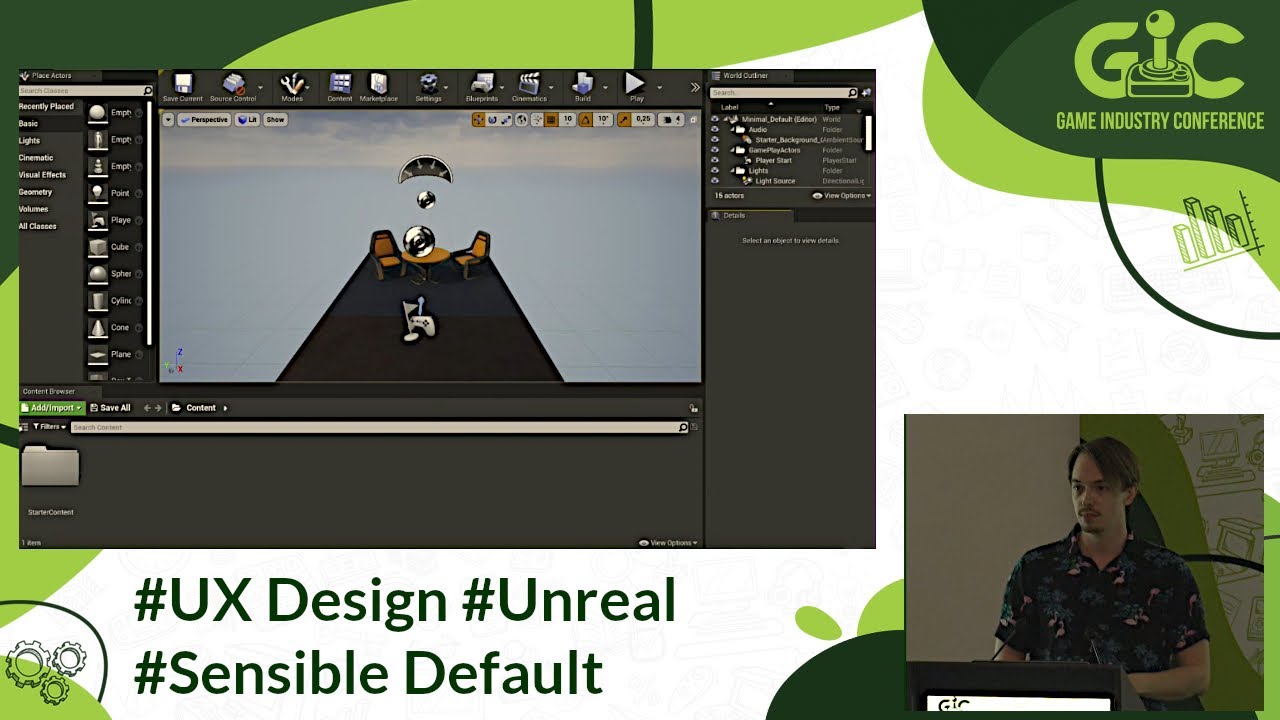Viewport: 1280px width, 720px height.
Task: Select the scale gizmo tool in viewport
Action: (x=506, y=120)
